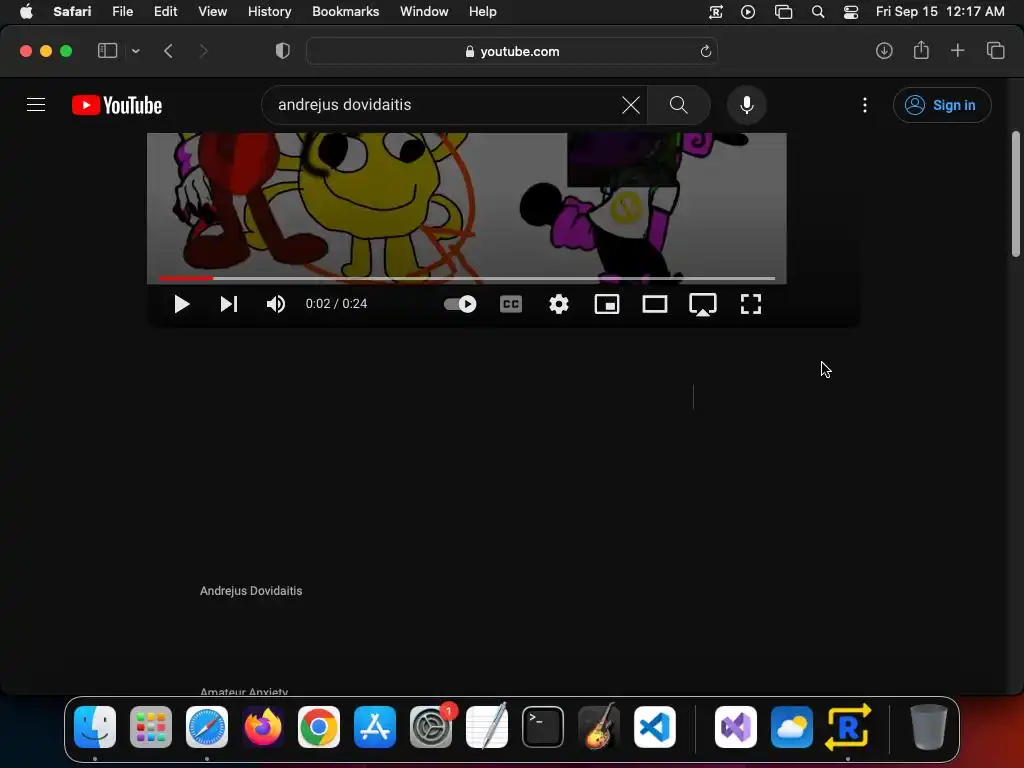Enable miniplayer mode
This screenshot has width=1024, height=768.
coord(607,304)
